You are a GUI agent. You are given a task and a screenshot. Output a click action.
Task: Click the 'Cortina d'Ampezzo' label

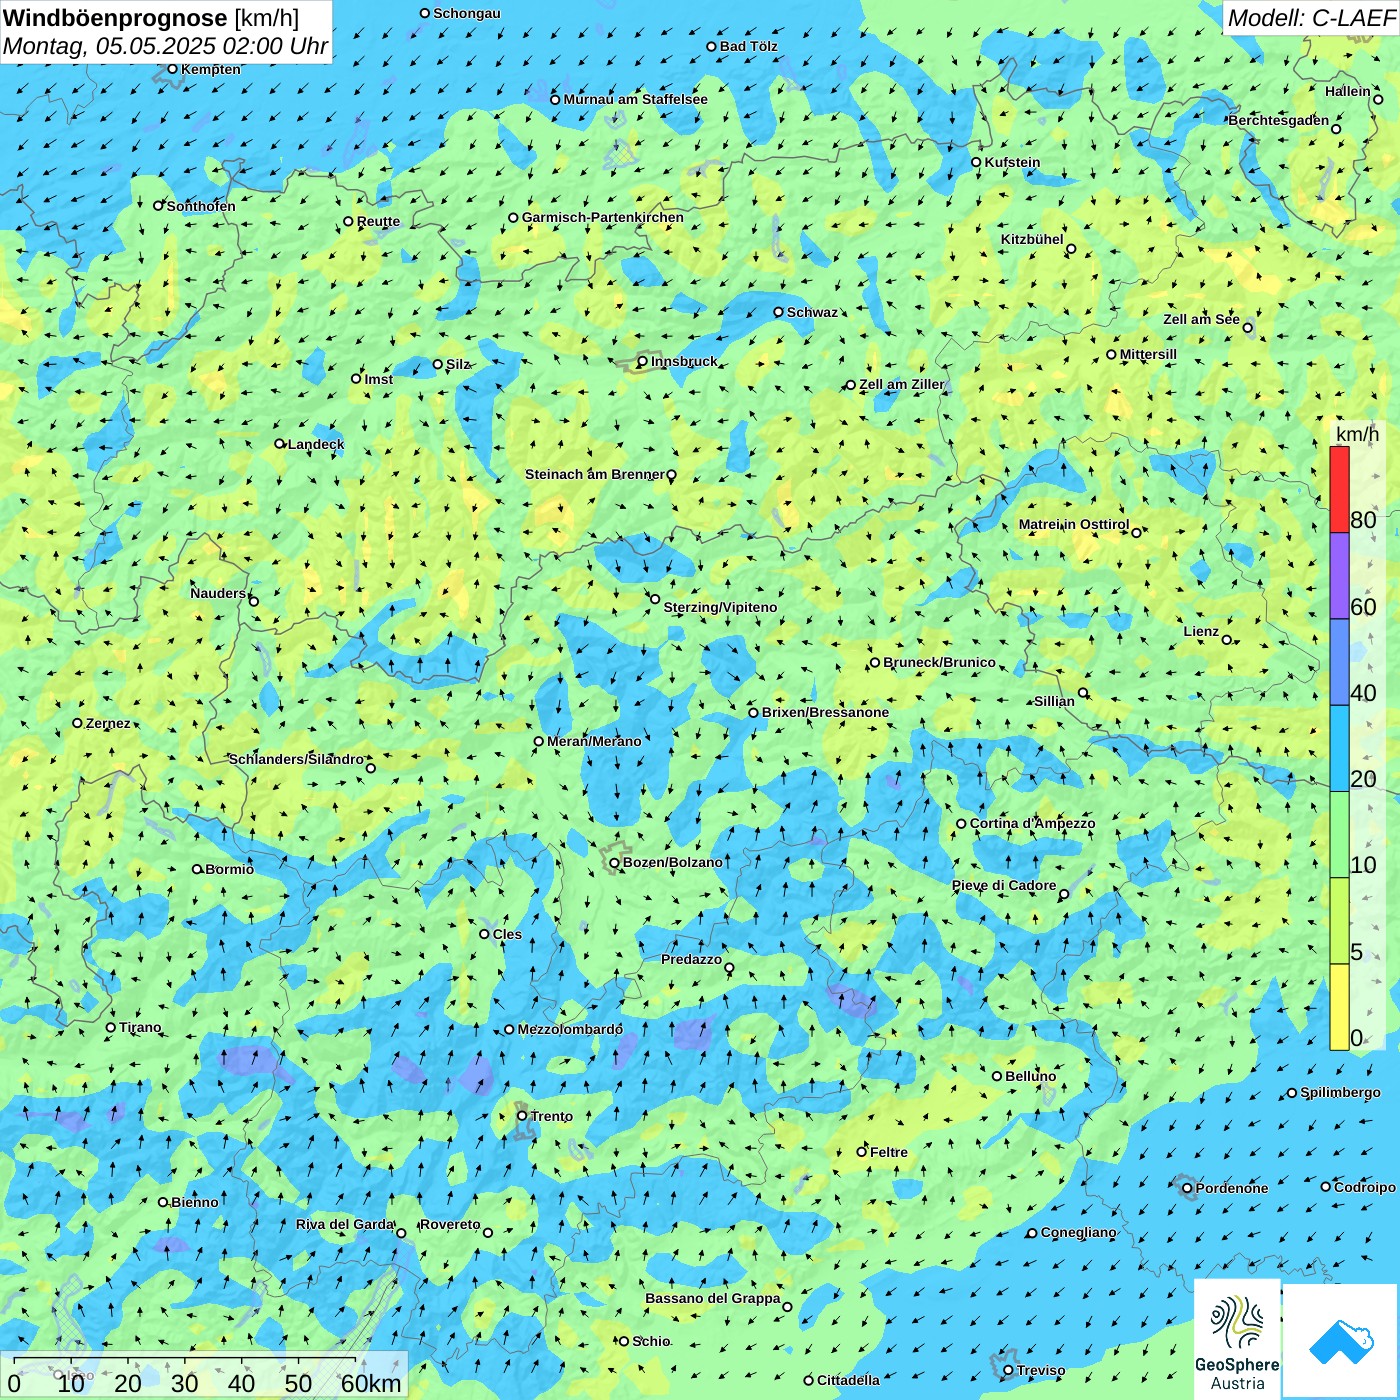[x=1032, y=823]
